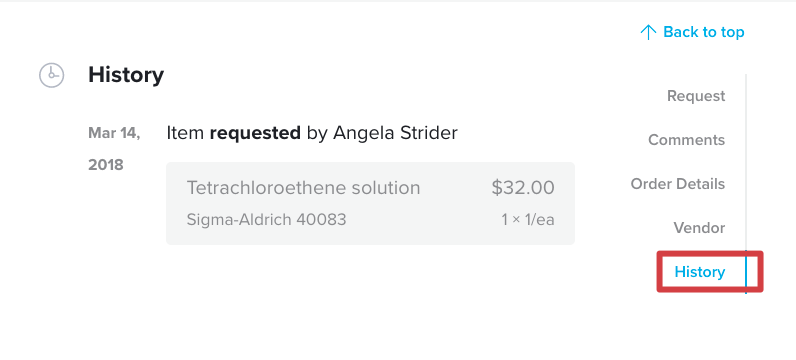Screen dimensions: 796x360
Task: Click the blue active indicator bar beside History
Action: click(x=746, y=272)
